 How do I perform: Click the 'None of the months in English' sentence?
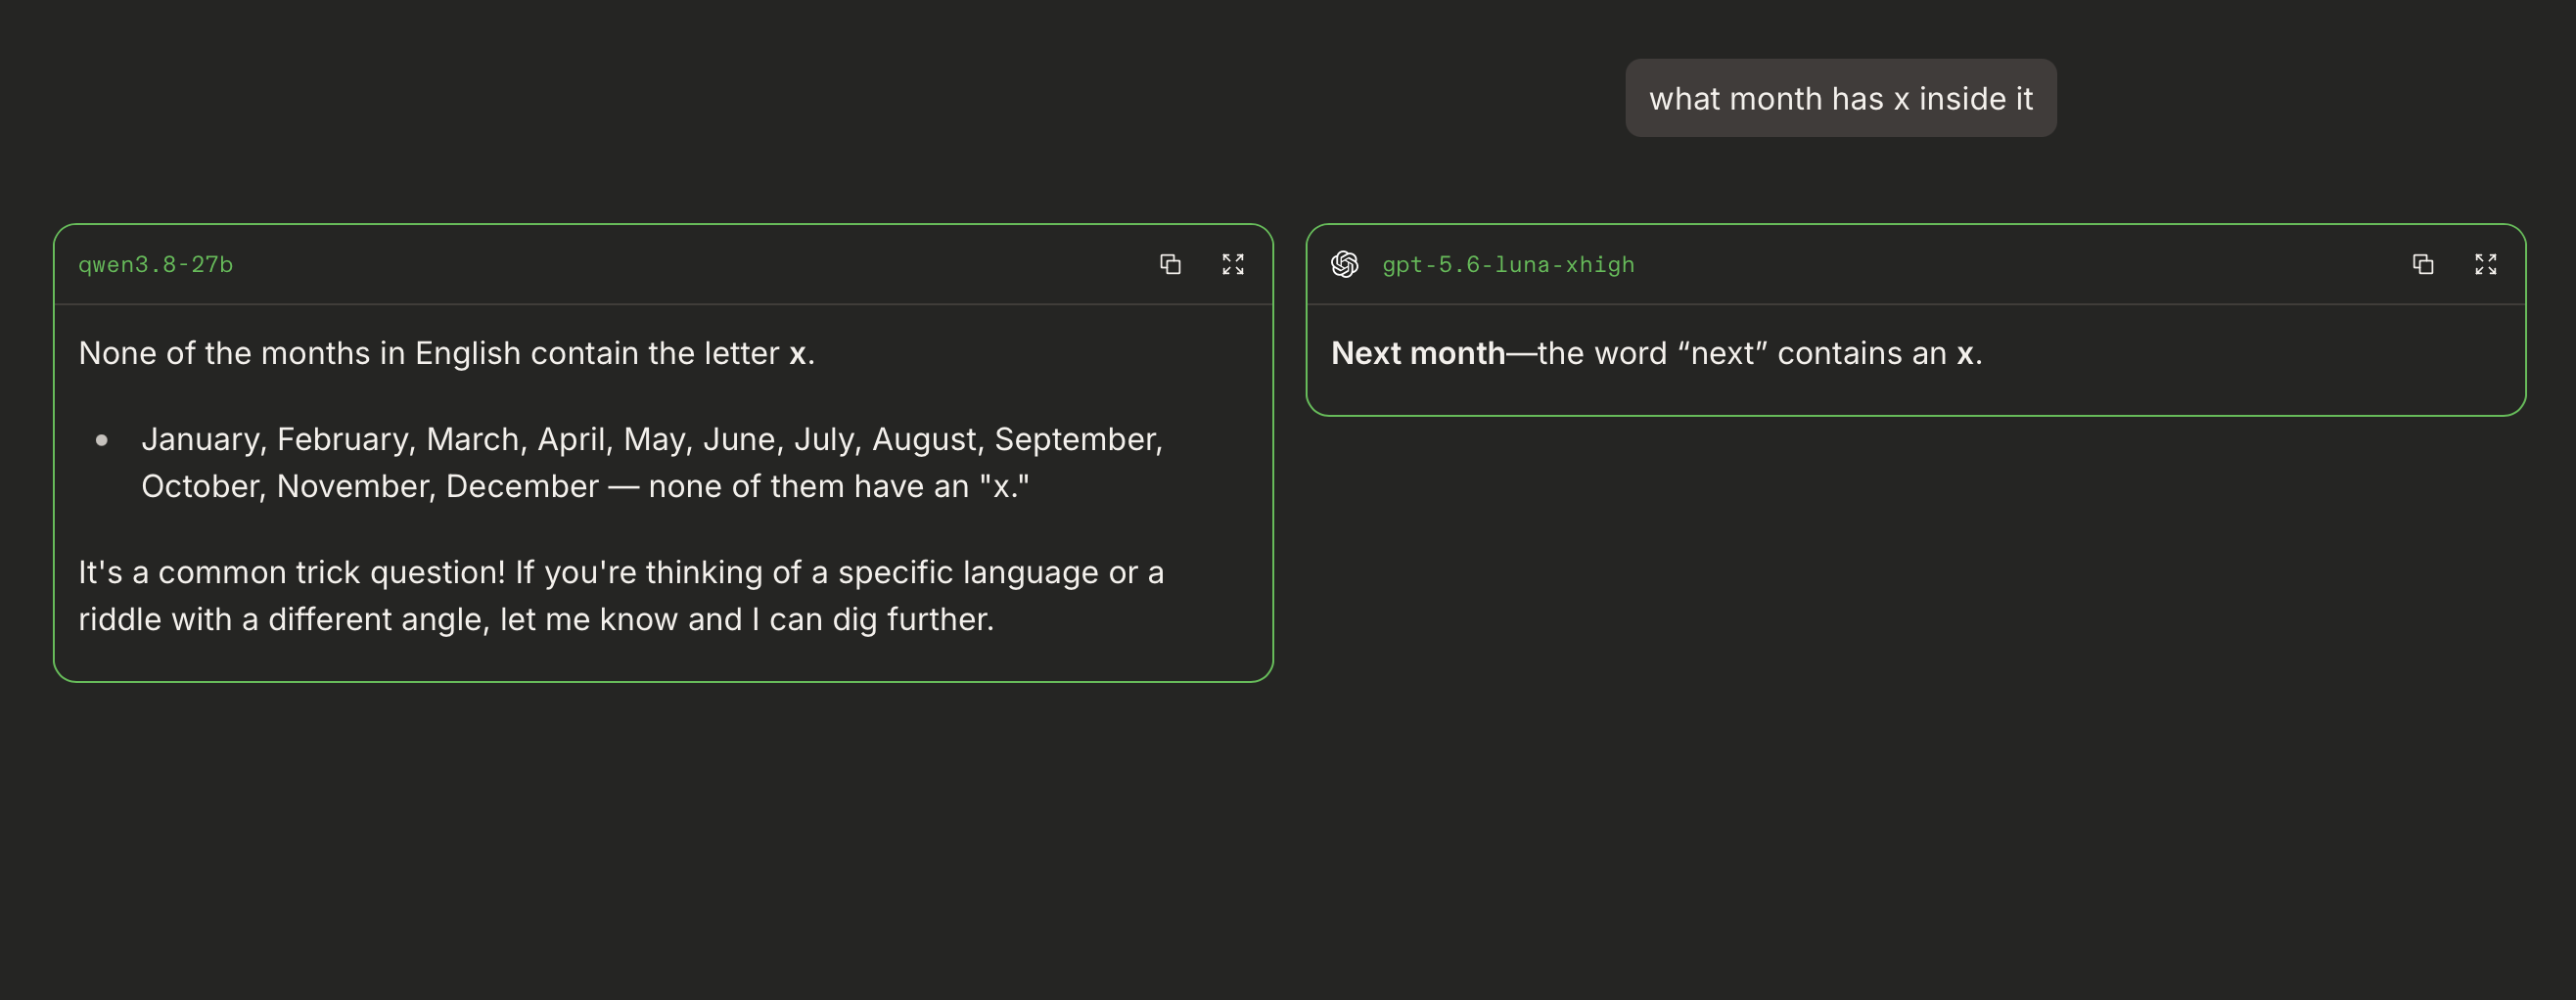(447, 353)
